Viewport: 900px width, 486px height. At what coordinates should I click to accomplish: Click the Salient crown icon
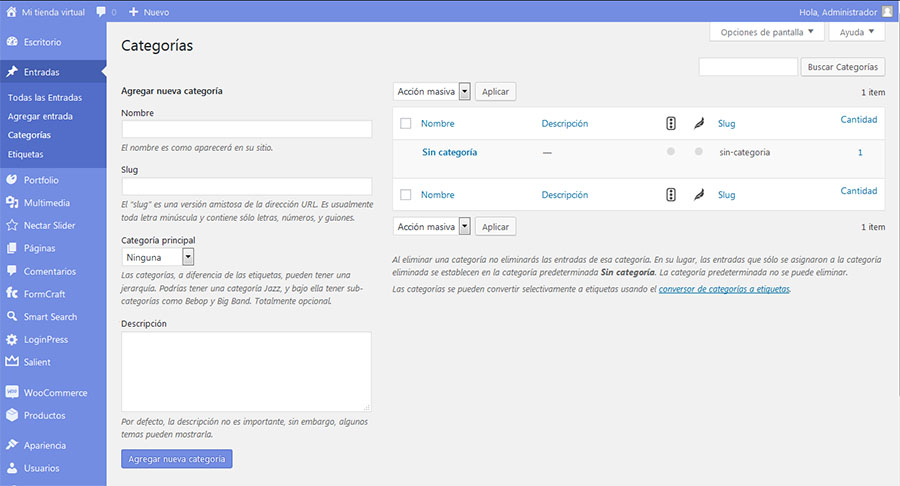[12, 361]
